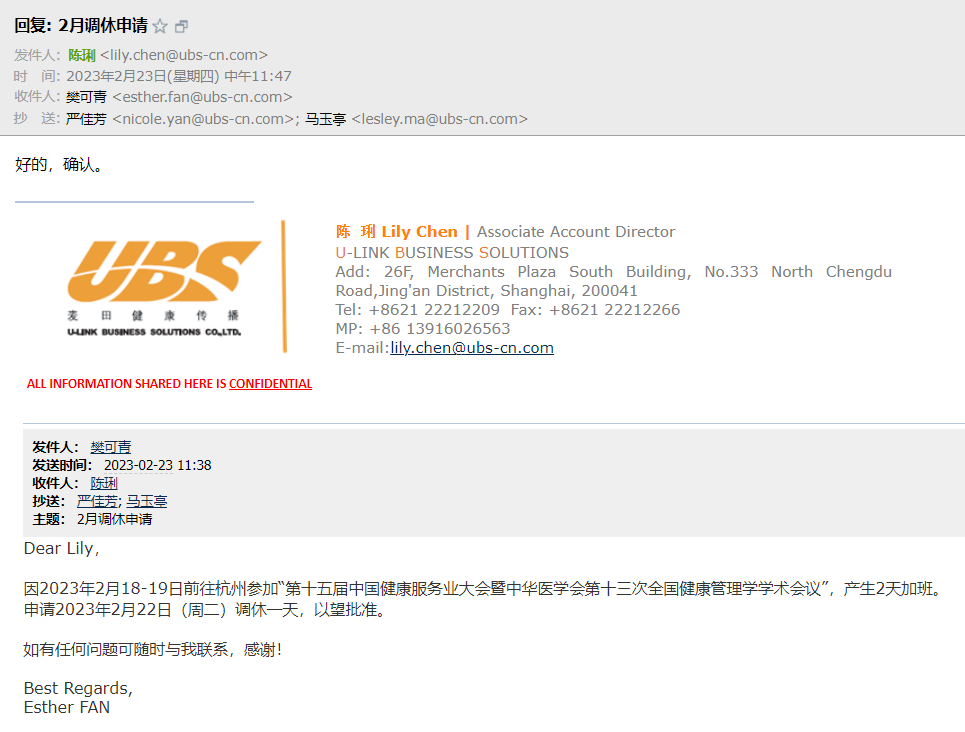965x732 pixels.
Task: Click the quoted send time 2023-02-23 11:38
Action: point(158,465)
